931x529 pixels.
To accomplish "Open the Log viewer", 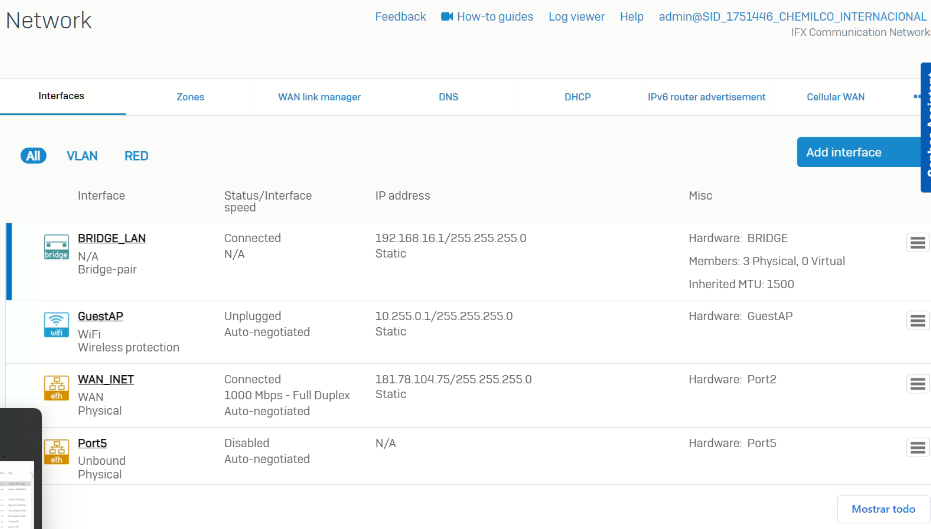I will click(x=576, y=17).
